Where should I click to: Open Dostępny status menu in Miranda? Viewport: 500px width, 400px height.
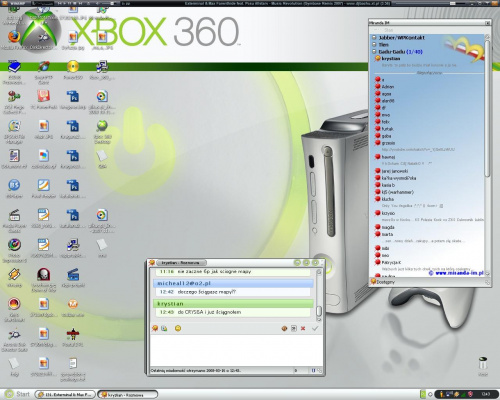[x=383, y=282]
